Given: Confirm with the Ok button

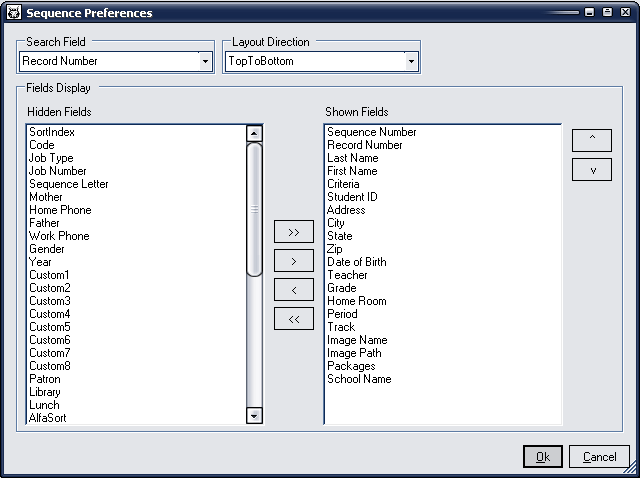Looking at the screenshot, I should (x=542, y=457).
